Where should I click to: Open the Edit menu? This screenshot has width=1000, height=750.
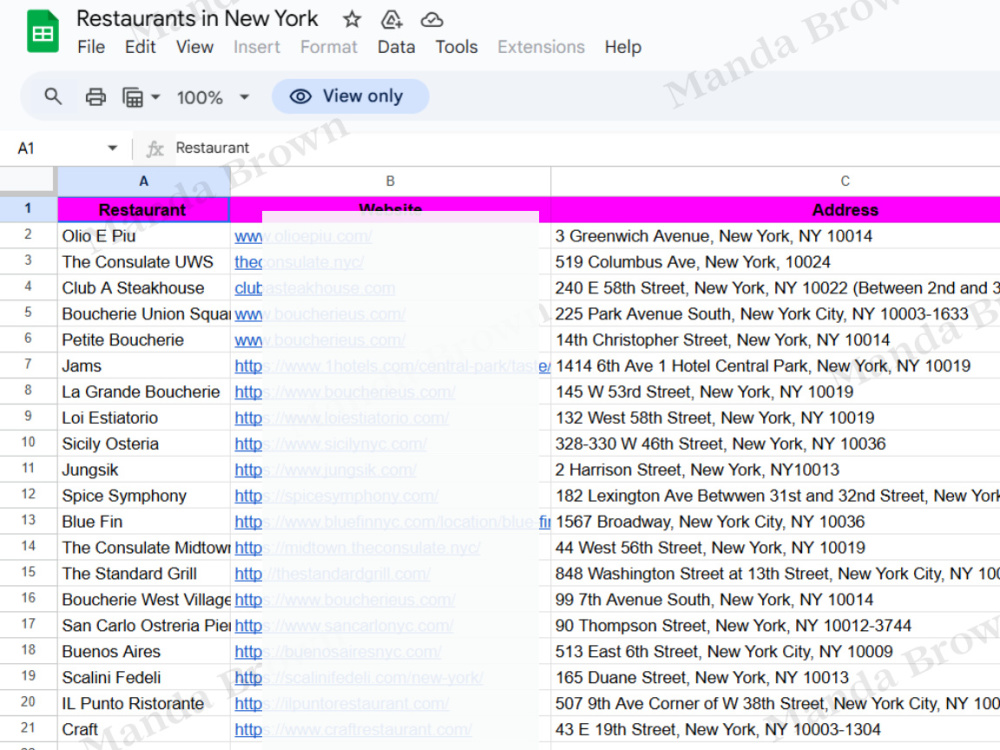(140, 47)
